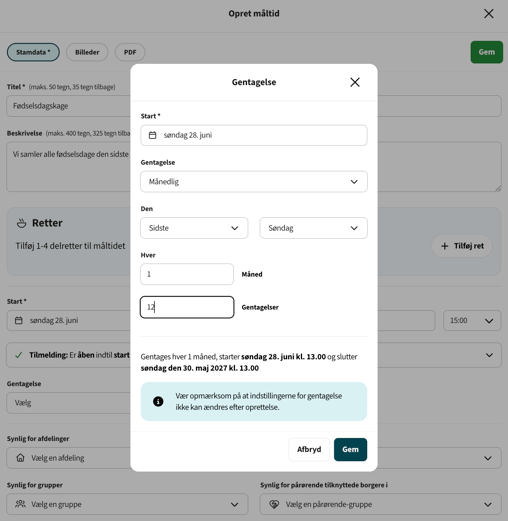Close the Gentagelse dialog with X
This screenshot has width=508, height=521.
(x=355, y=82)
